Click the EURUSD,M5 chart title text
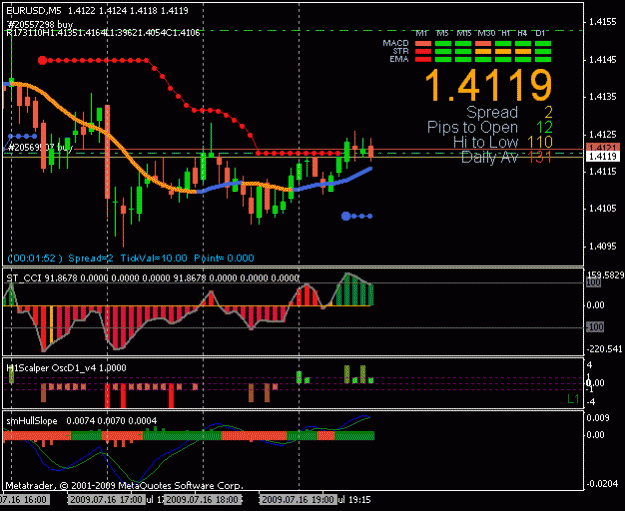The width and height of the screenshot is (625, 511). pos(34,11)
